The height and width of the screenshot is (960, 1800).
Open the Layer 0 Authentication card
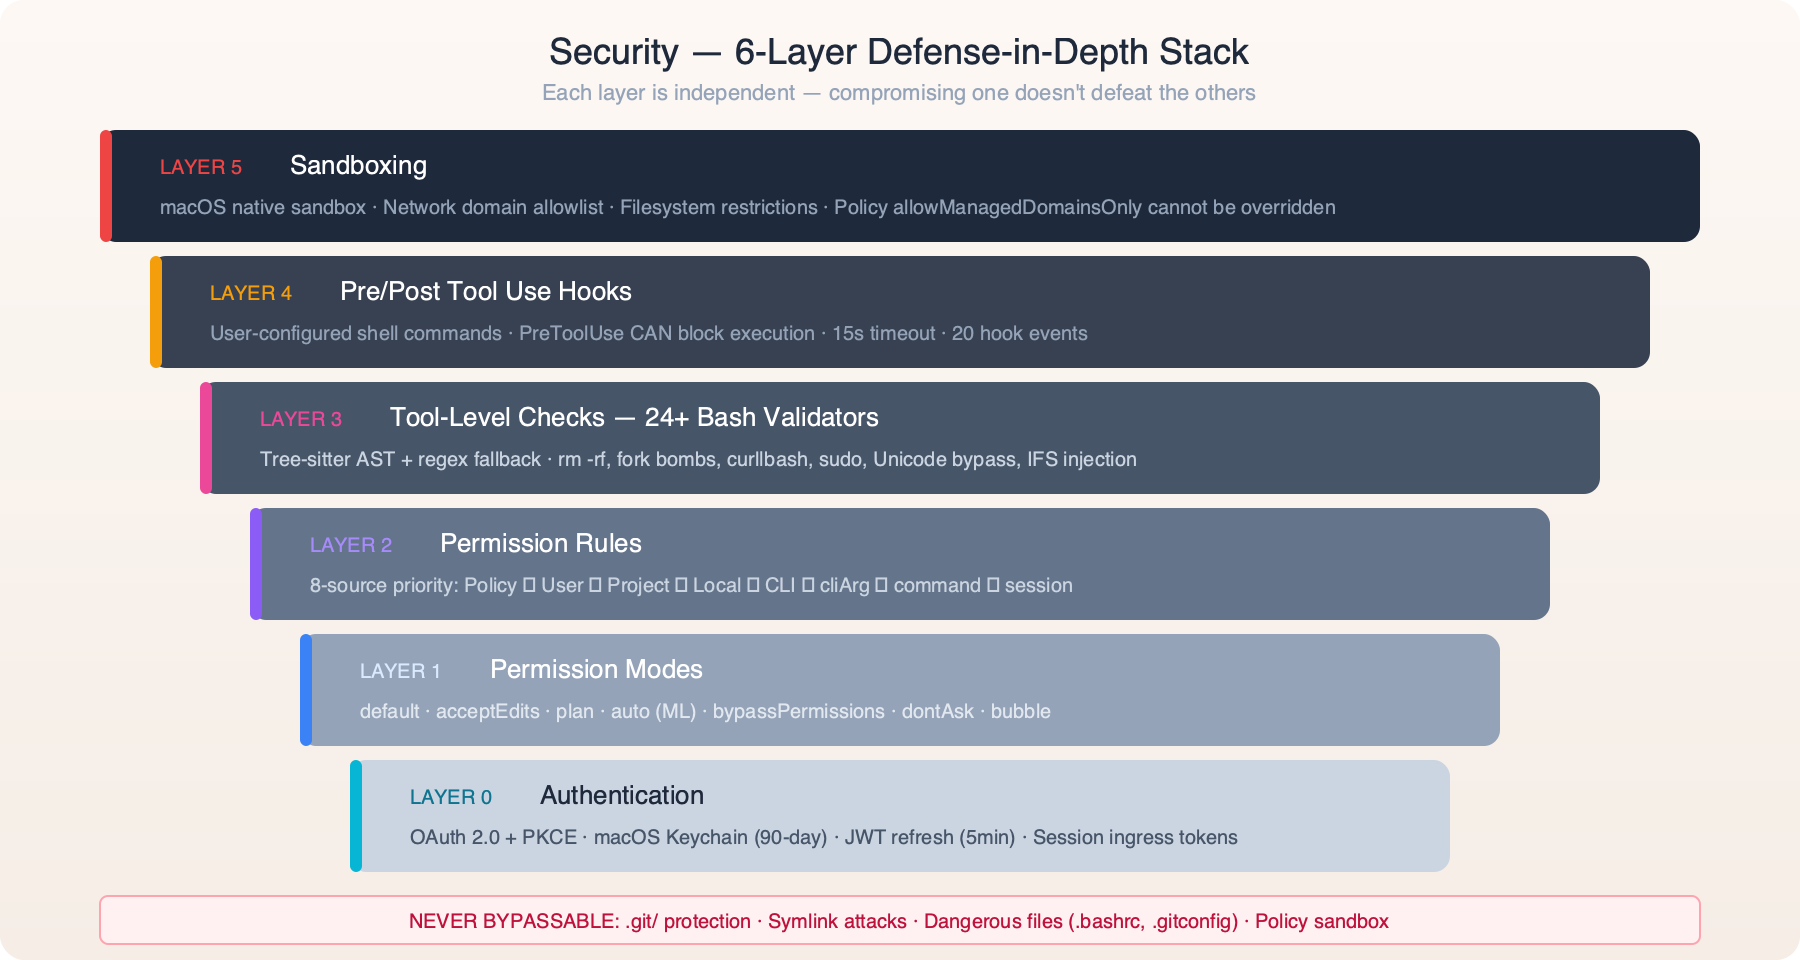point(900,815)
